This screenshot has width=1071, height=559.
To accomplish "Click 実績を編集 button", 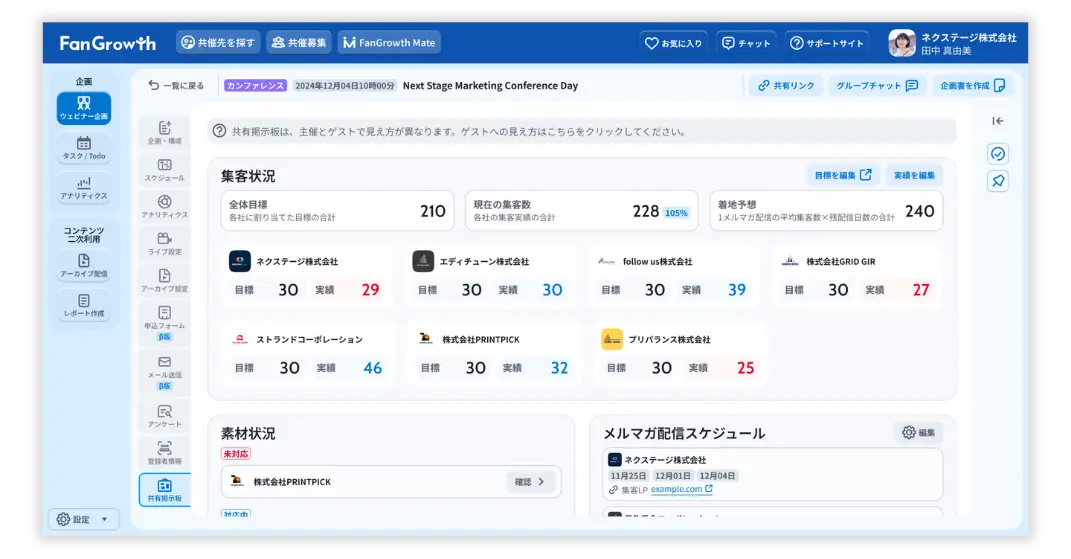I will [x=914, y=175].
